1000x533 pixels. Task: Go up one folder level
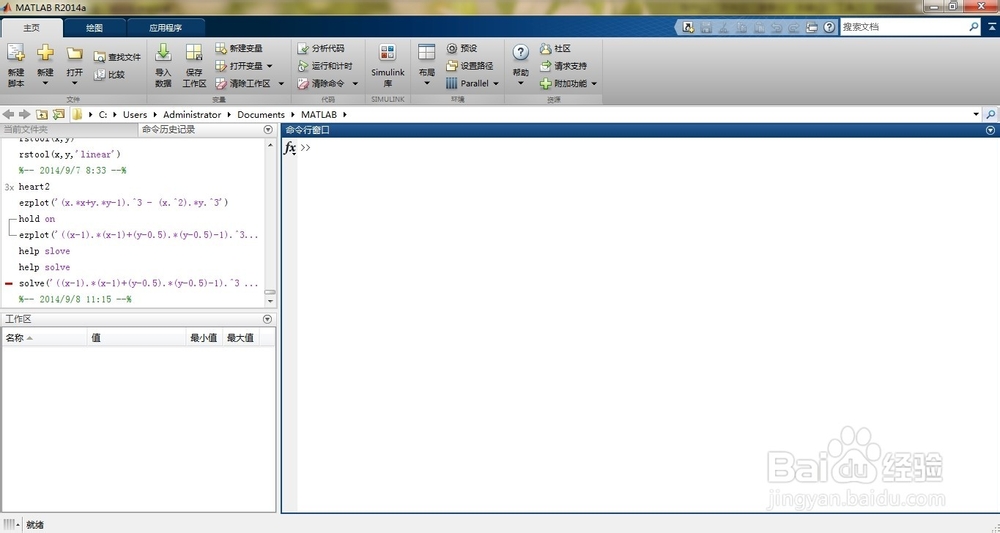(x=41, y=114)
